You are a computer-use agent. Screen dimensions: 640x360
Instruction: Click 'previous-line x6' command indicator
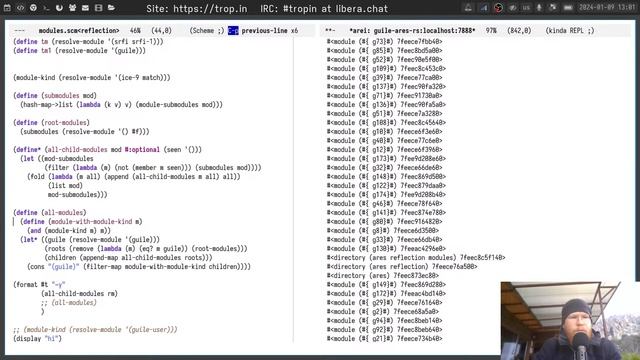pyautogui.click(x=270, y=31)
